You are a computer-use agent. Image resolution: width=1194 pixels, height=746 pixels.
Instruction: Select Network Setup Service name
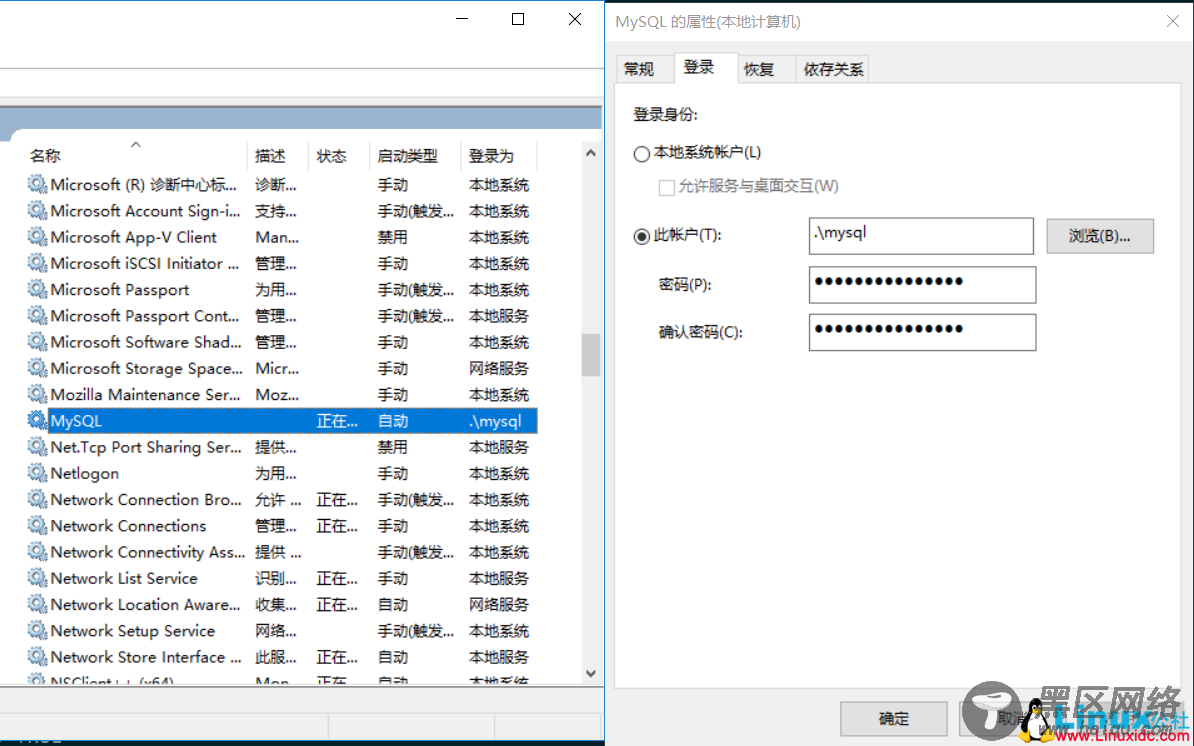[132, 631]
